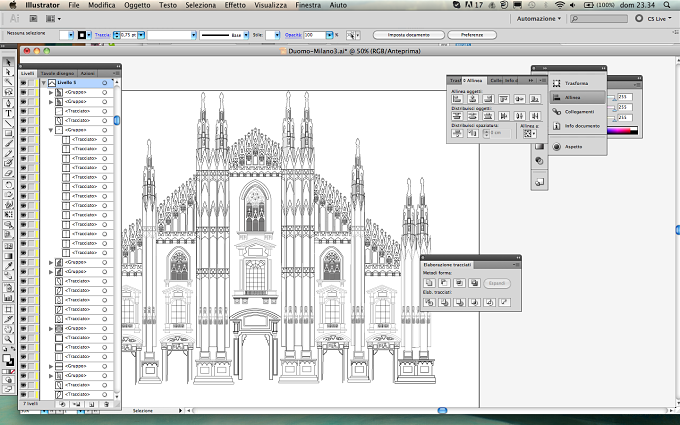
Task: Click vertical align bottom in Allinea panel
Action: (x=535, y=99)
